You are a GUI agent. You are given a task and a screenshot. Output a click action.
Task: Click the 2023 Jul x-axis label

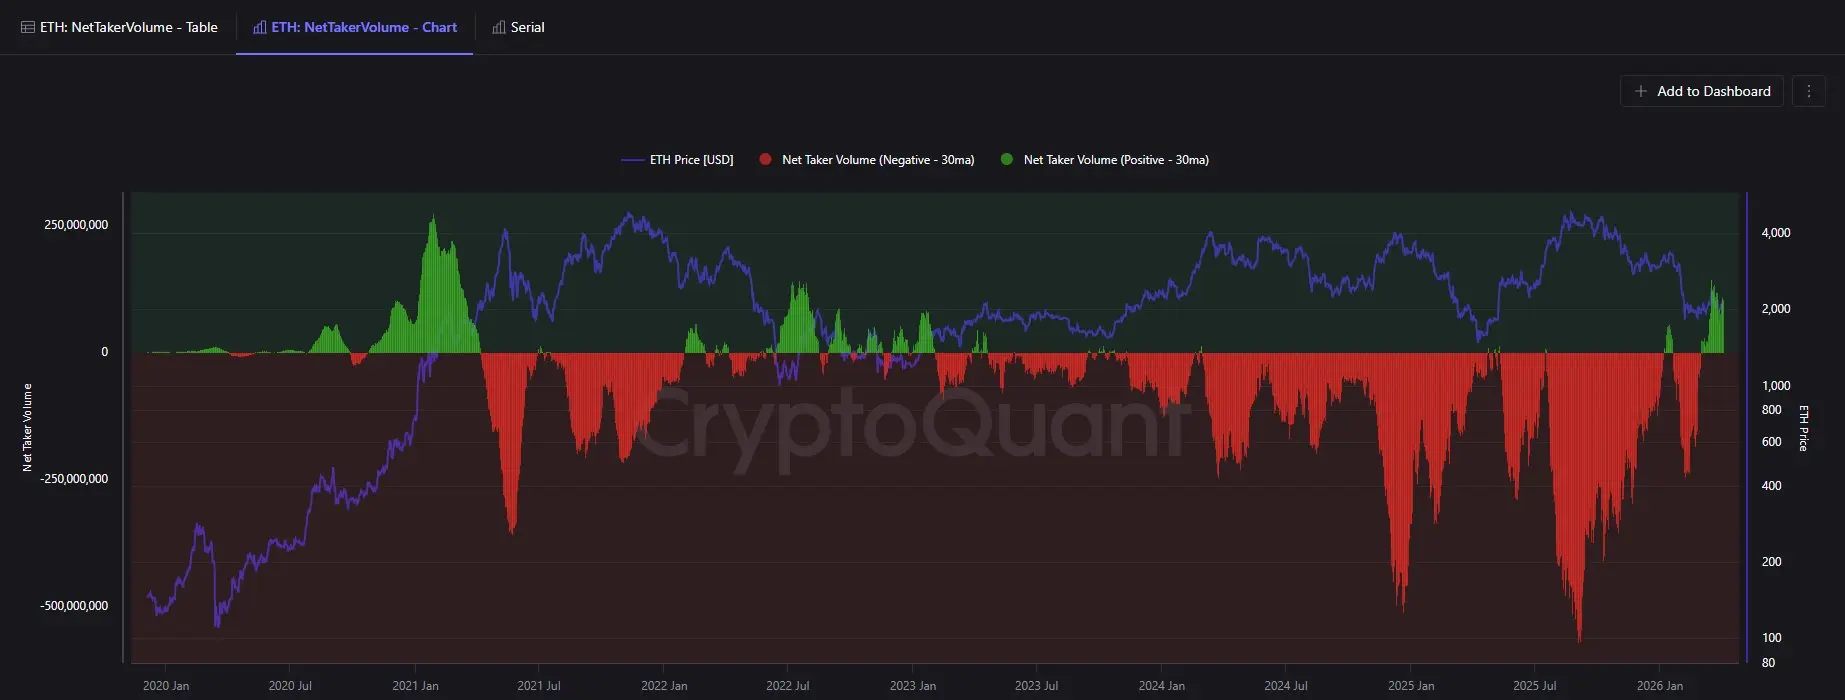click(1037, 686)
